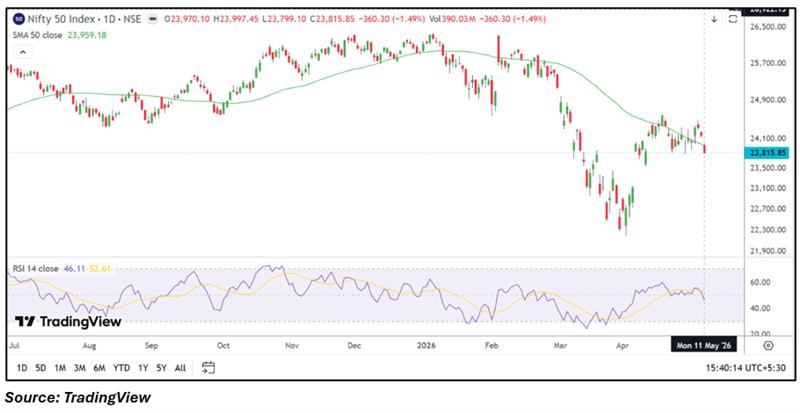The image size is (800, 413).
Task: Click the 2026 label on time axis
Action: (x=427, y=346)
